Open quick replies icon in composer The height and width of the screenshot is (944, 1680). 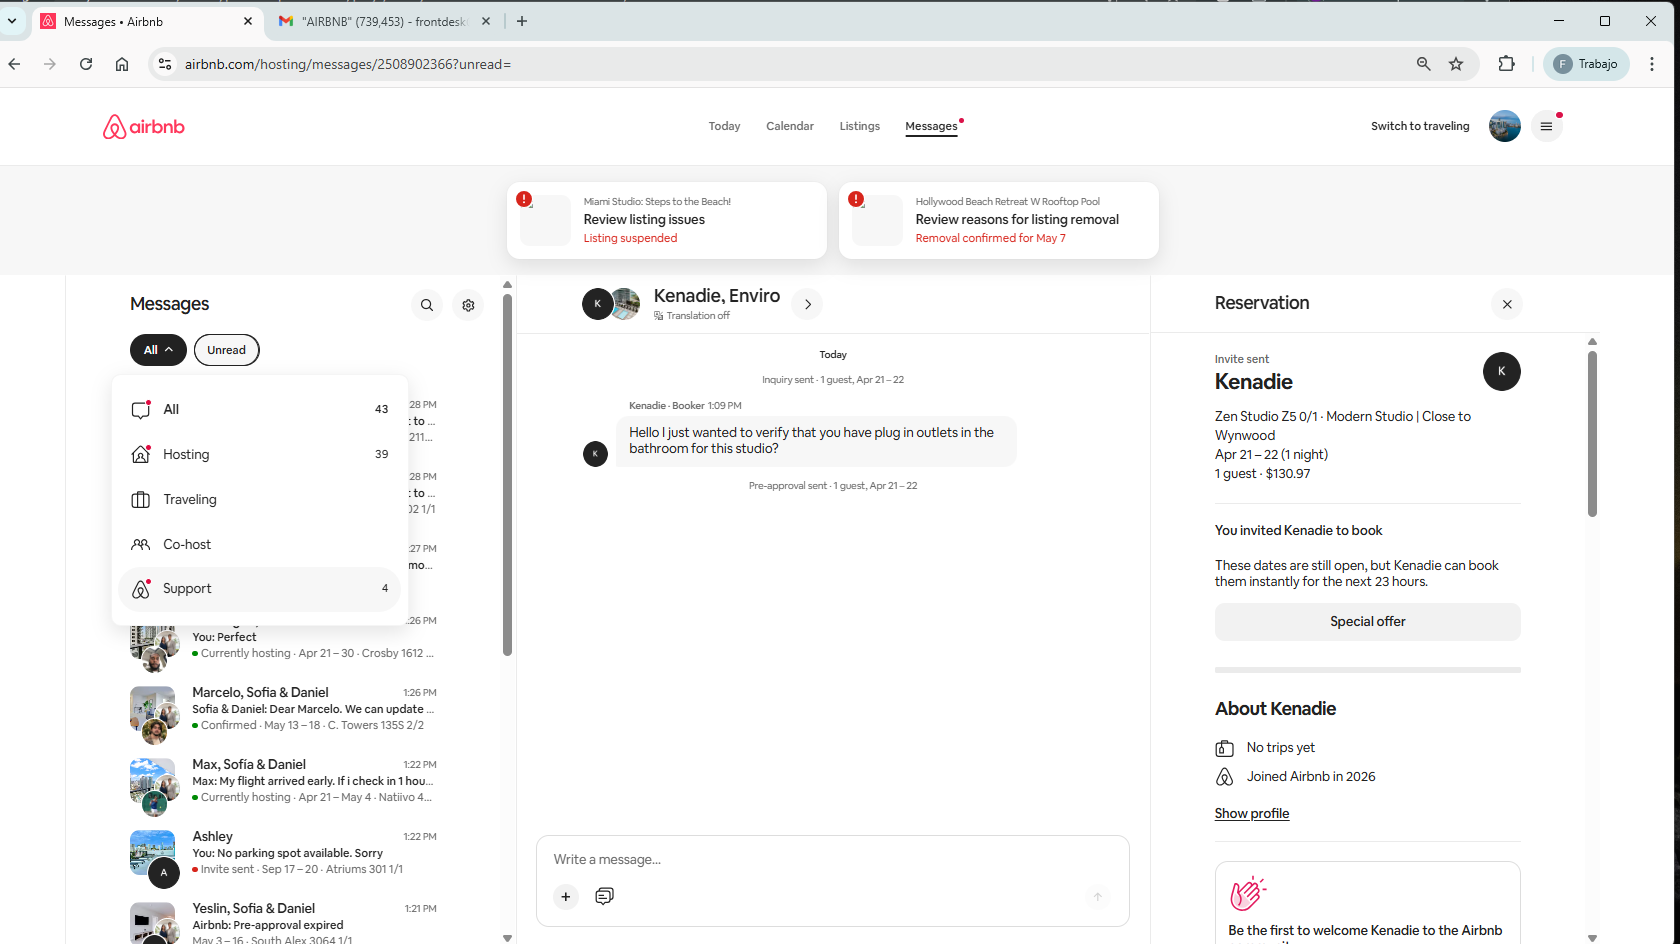(604, 896)
